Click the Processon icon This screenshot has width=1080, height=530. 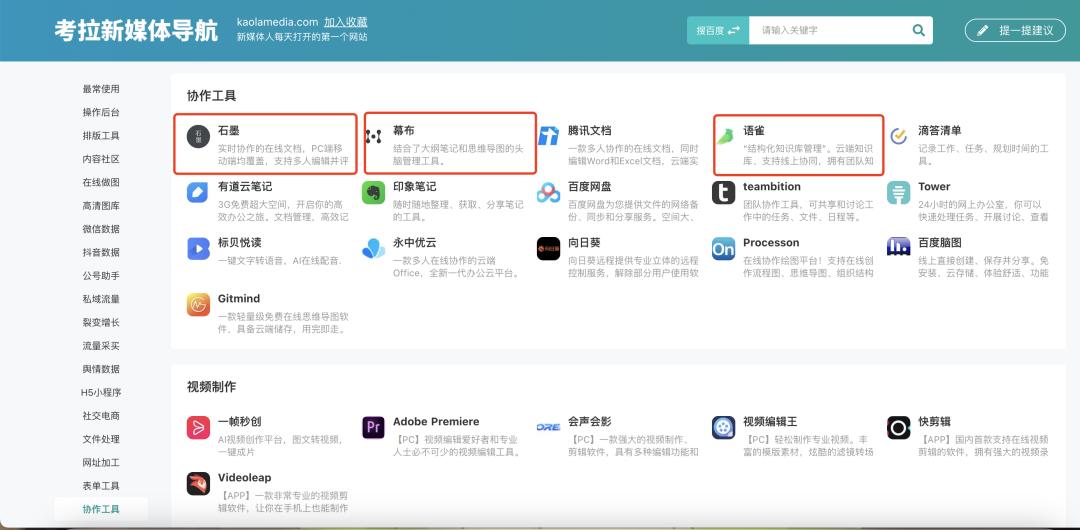[x=723, y=248]
